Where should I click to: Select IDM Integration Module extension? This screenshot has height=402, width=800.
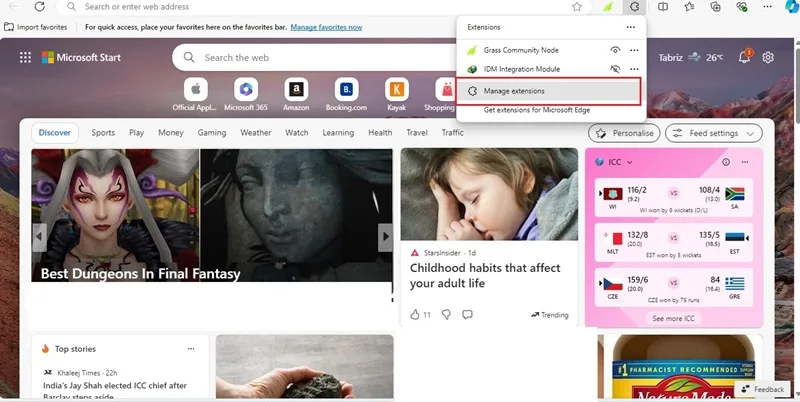[x=521, y=69]
